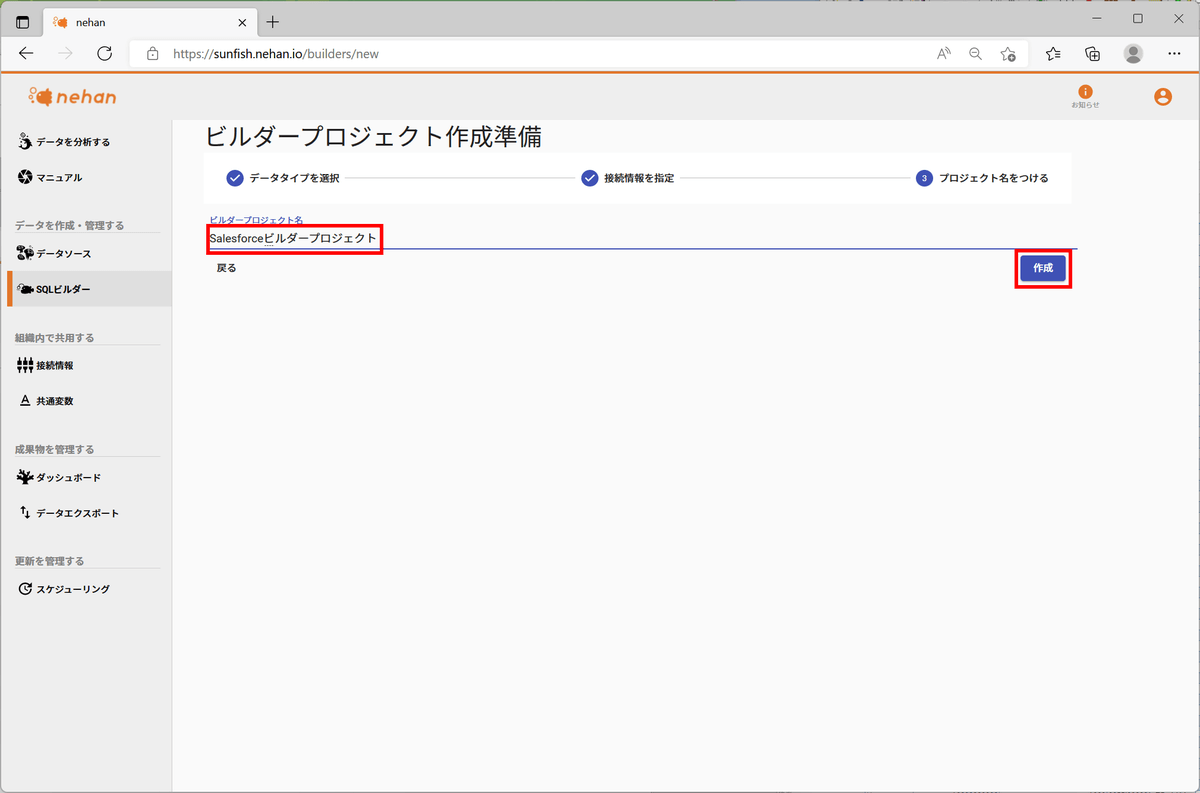
Task: Select the nehan browser tab
Action: tap(151, 22)
